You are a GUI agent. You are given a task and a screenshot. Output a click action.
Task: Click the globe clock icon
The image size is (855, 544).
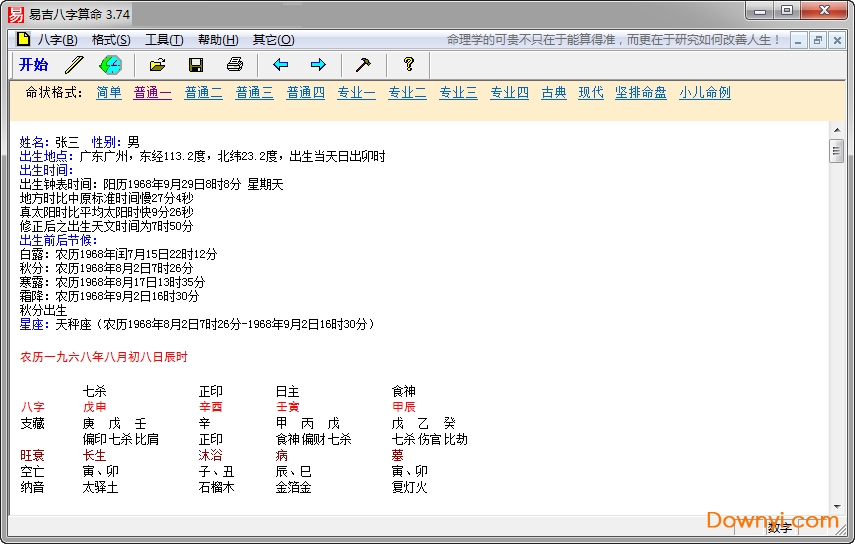[110, 65]
